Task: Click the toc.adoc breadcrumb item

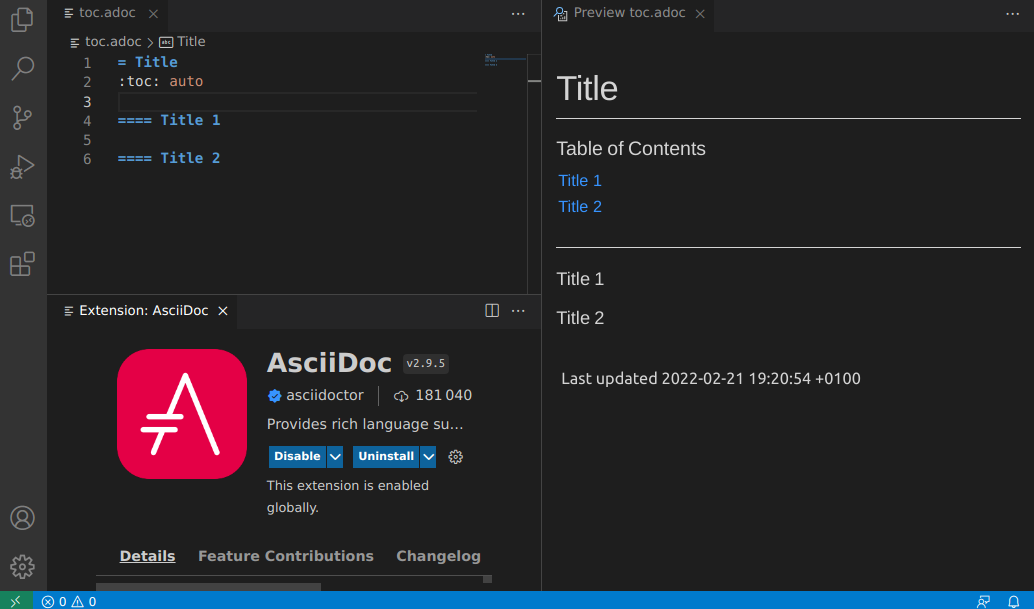Action: (106, 42)
